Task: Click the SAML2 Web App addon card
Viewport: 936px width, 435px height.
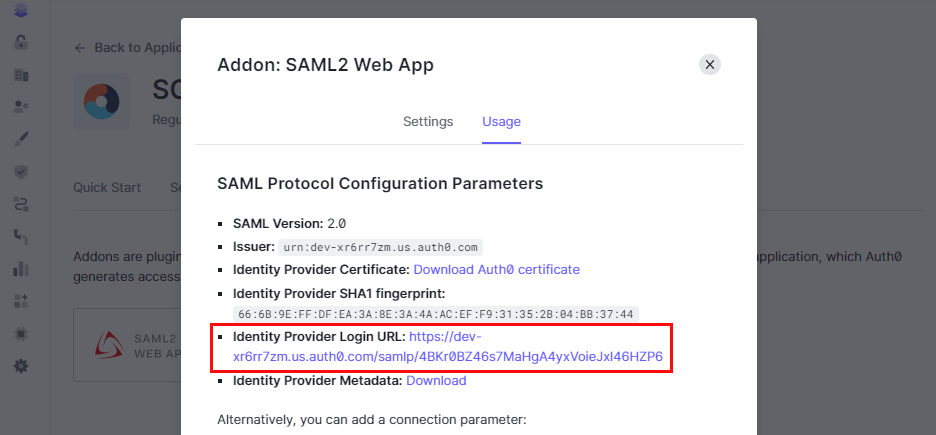Action: coord(127,345)
